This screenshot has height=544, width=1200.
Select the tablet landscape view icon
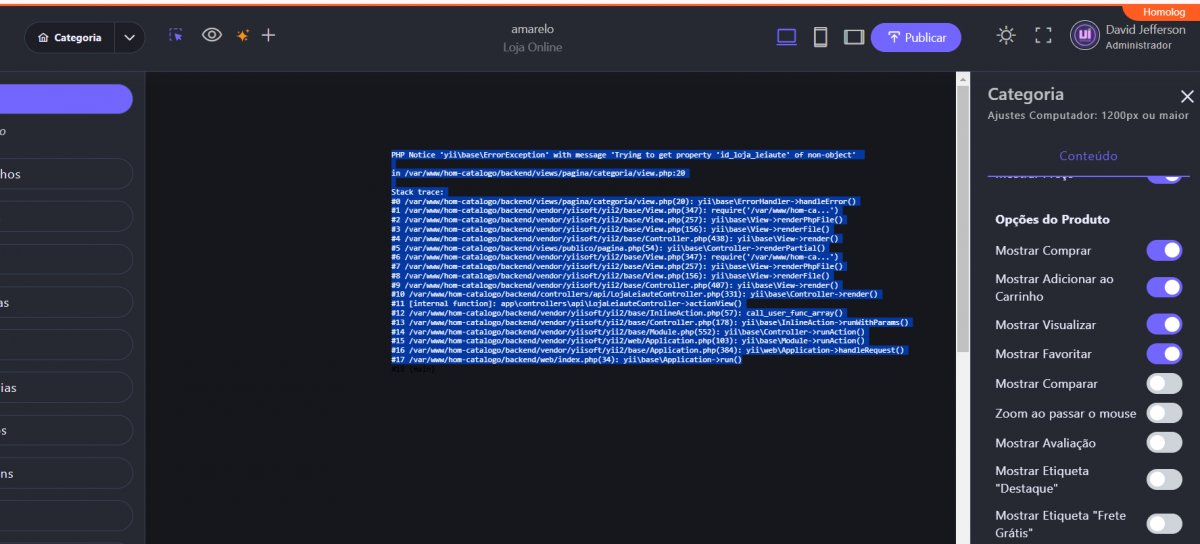coord(853,37)
